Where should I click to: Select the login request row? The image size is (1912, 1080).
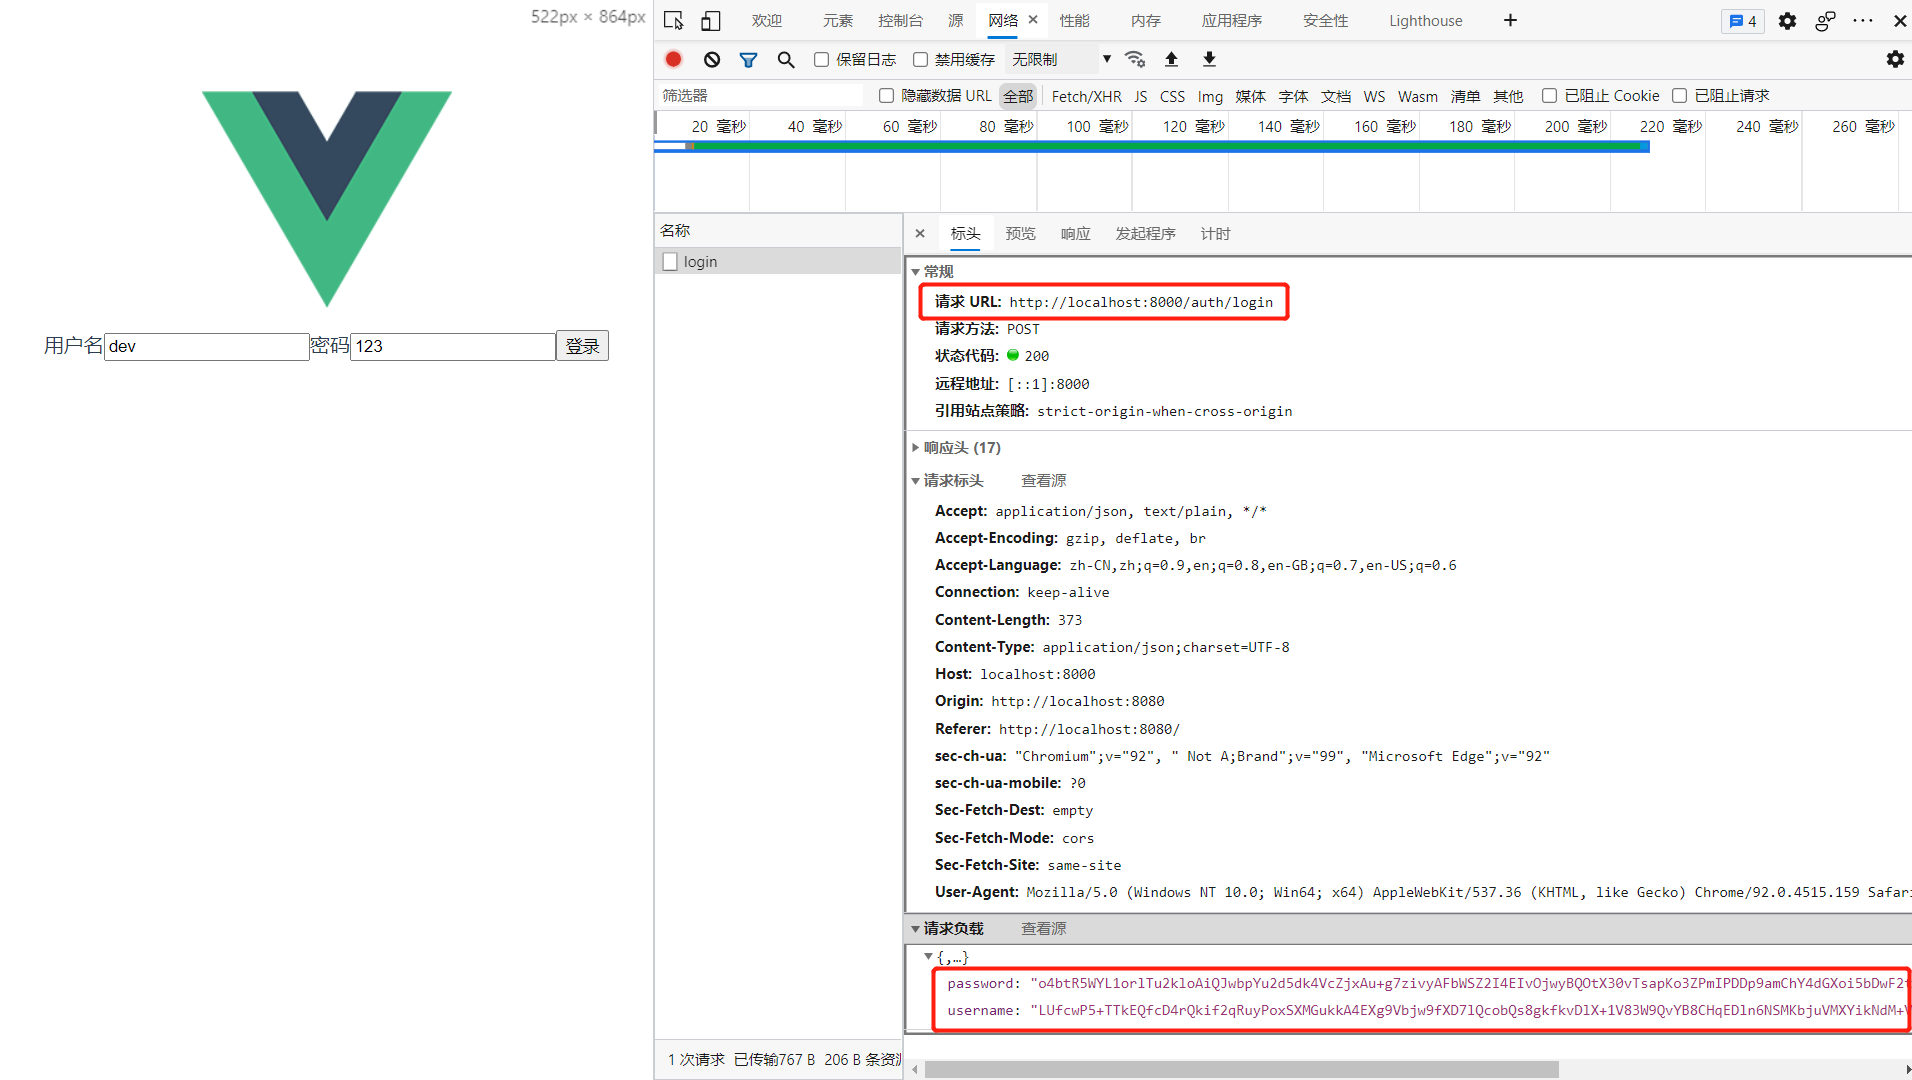point(779,261)
